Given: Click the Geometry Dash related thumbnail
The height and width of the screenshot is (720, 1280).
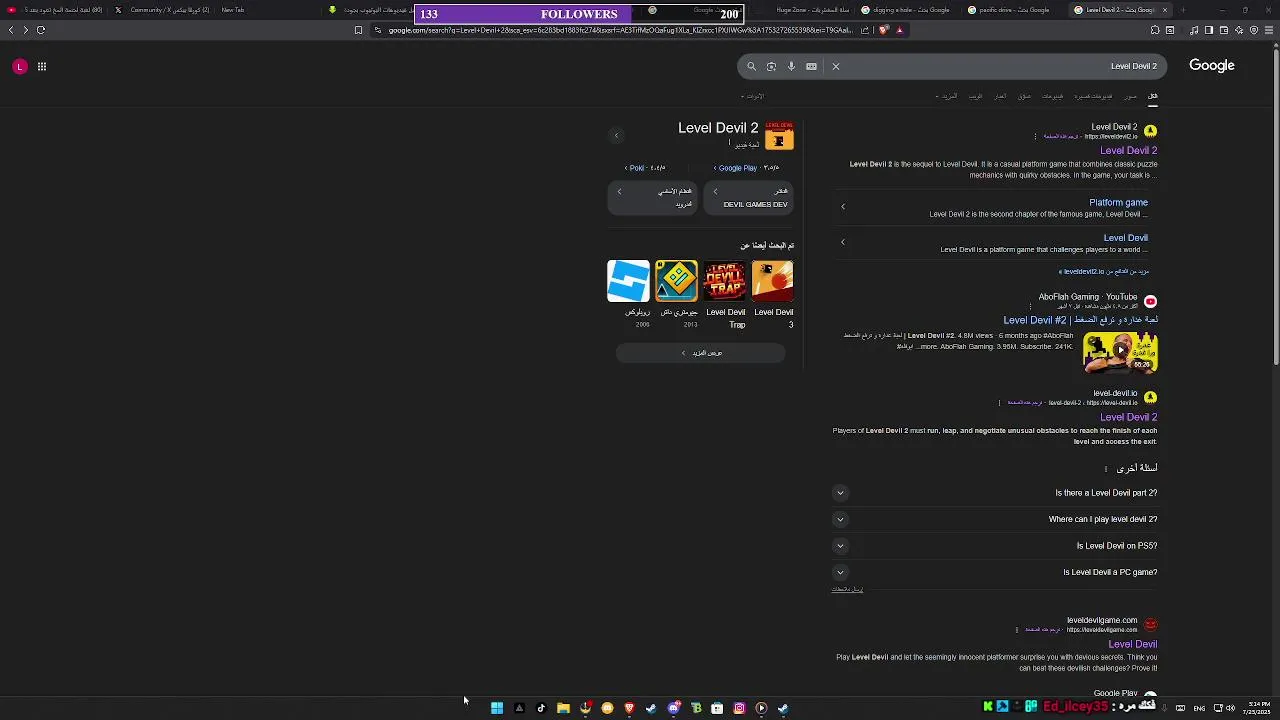Looking at the screenshot, I should (x=676, y=281).
